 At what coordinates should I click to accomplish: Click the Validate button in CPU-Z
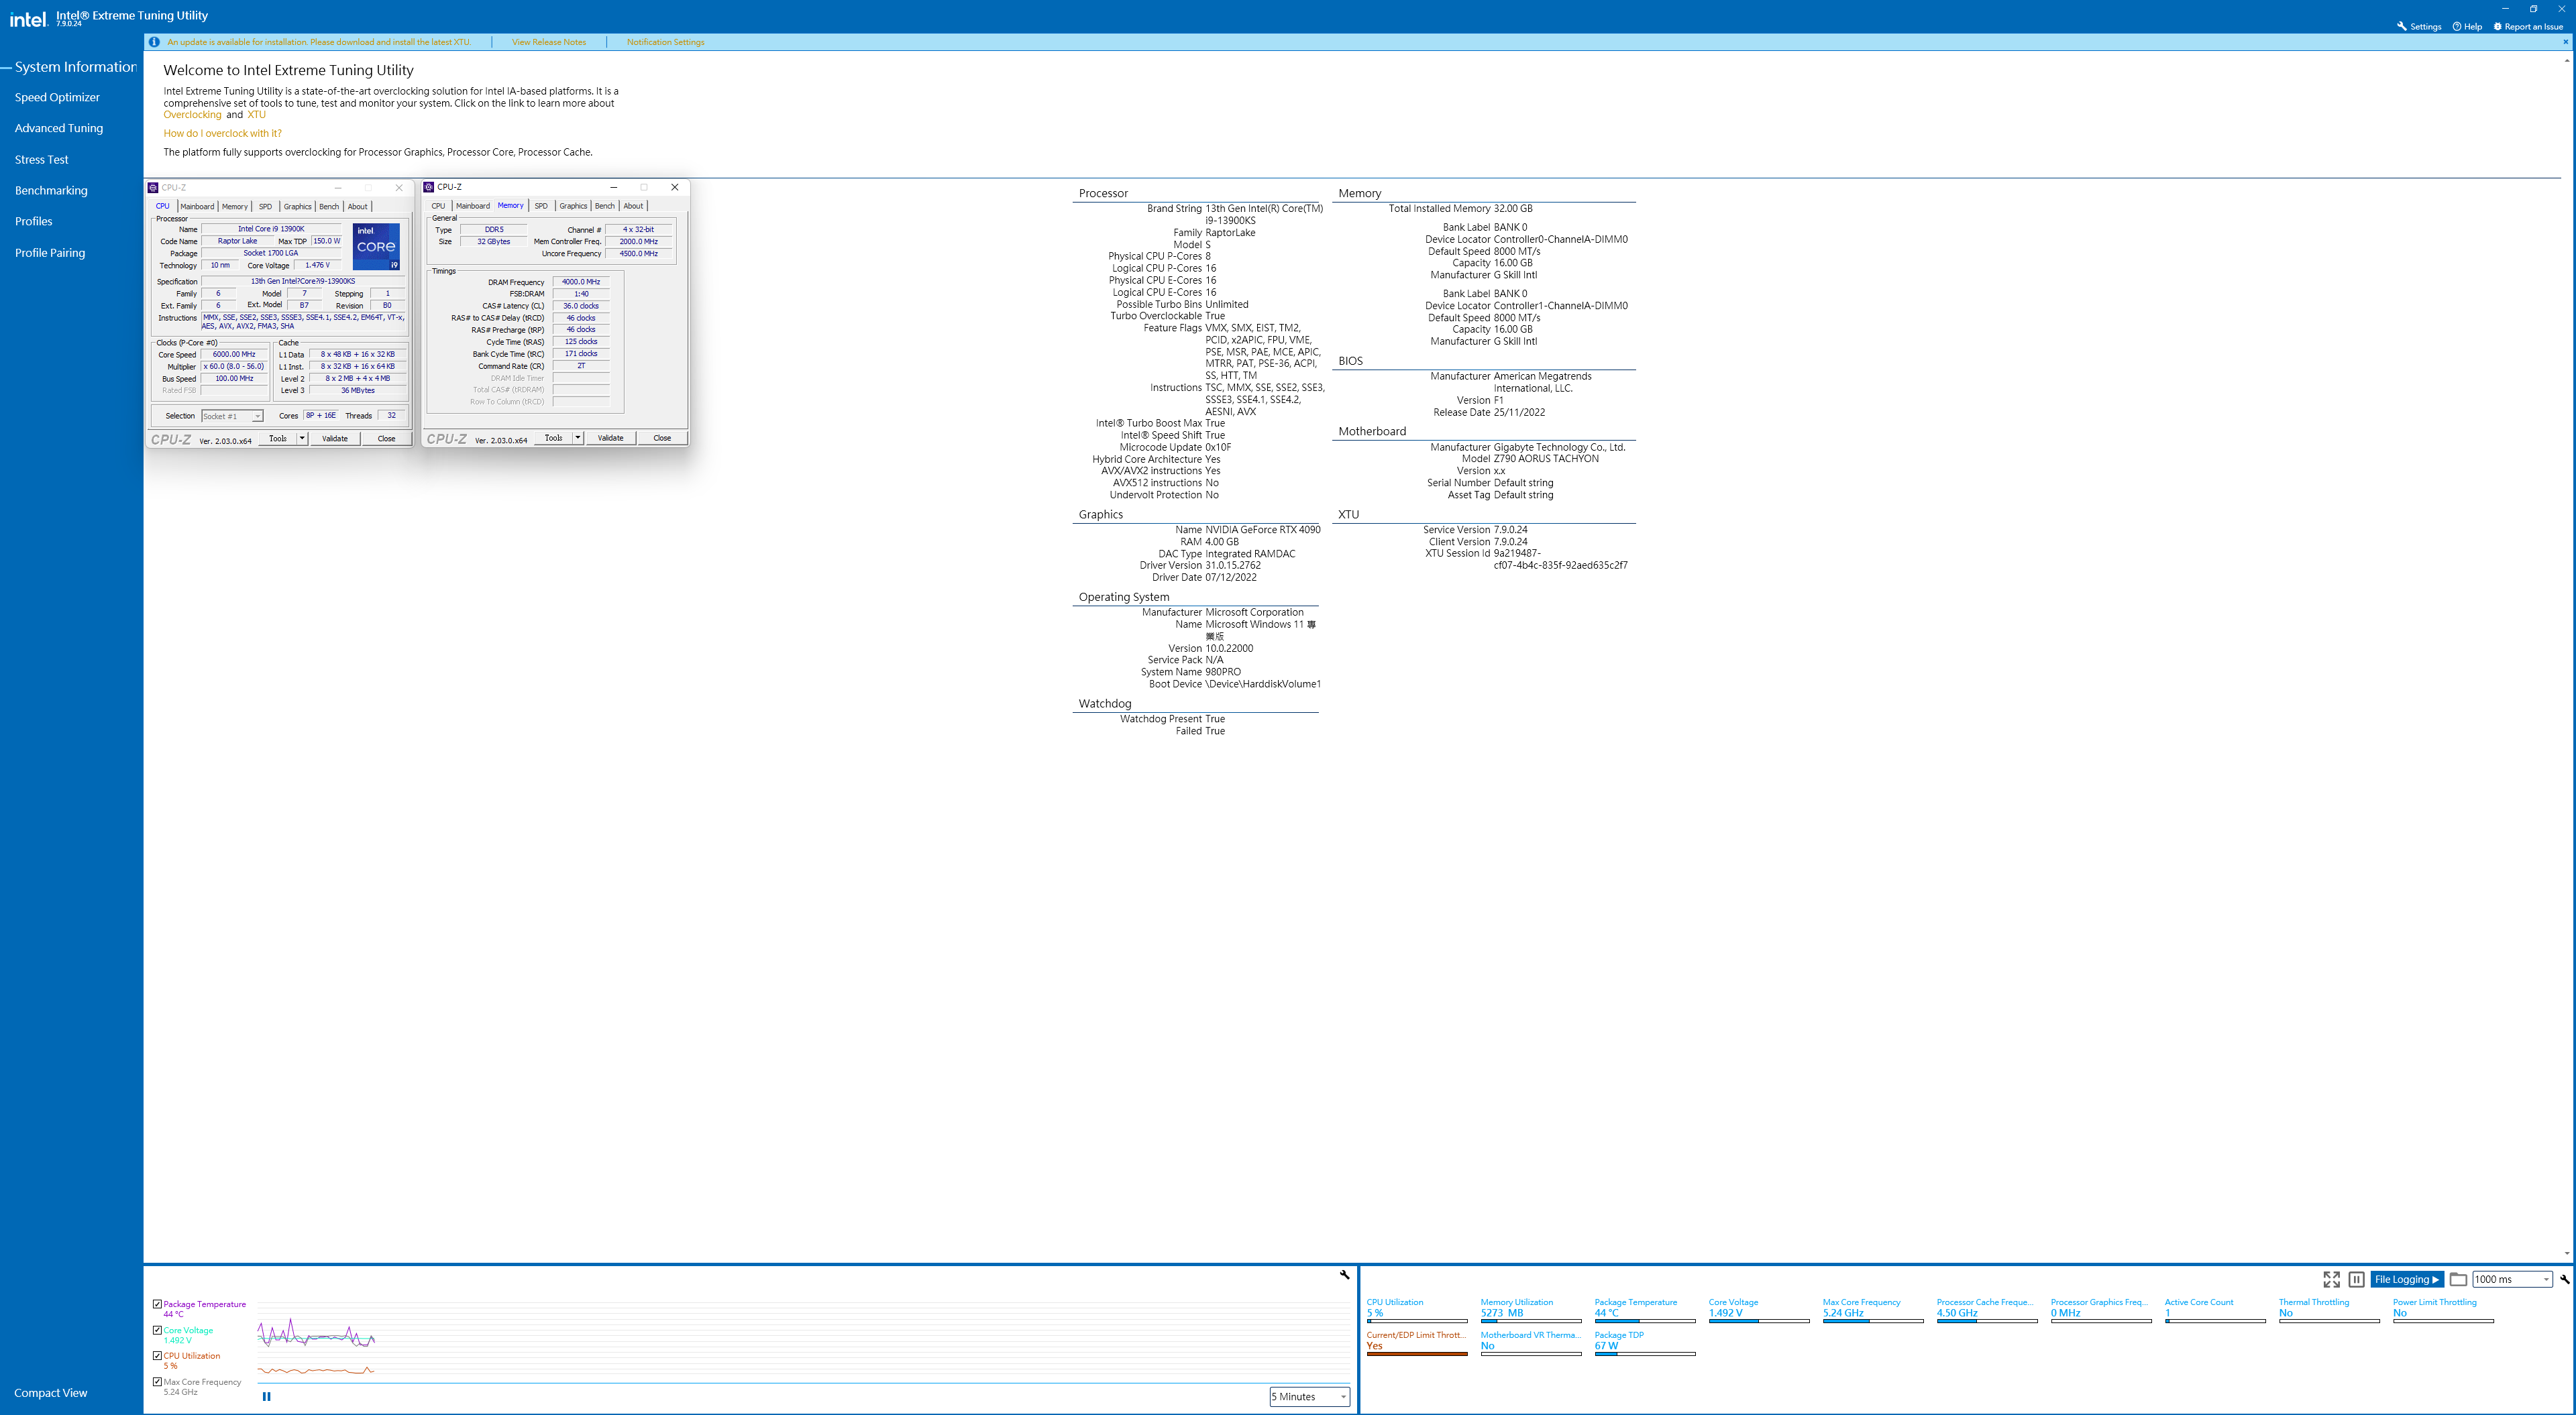coord(335,437)
